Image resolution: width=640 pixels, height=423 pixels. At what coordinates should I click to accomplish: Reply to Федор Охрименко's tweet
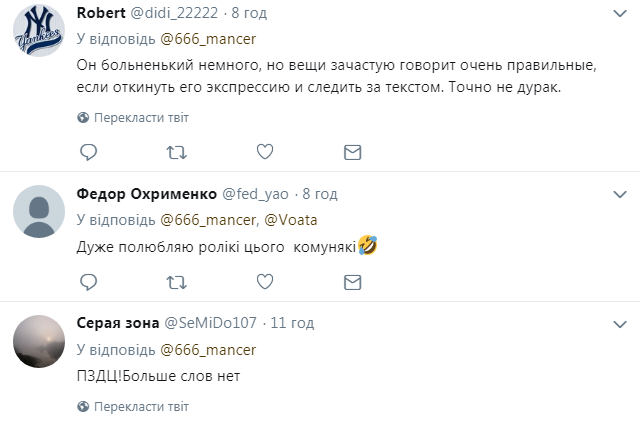pyautogui.click(x=88, y=282)
